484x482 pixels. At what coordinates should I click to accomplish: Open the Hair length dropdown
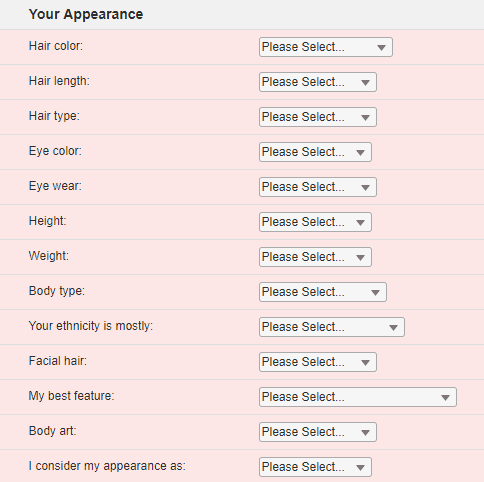pyautogui.click(x=318, y=82)
